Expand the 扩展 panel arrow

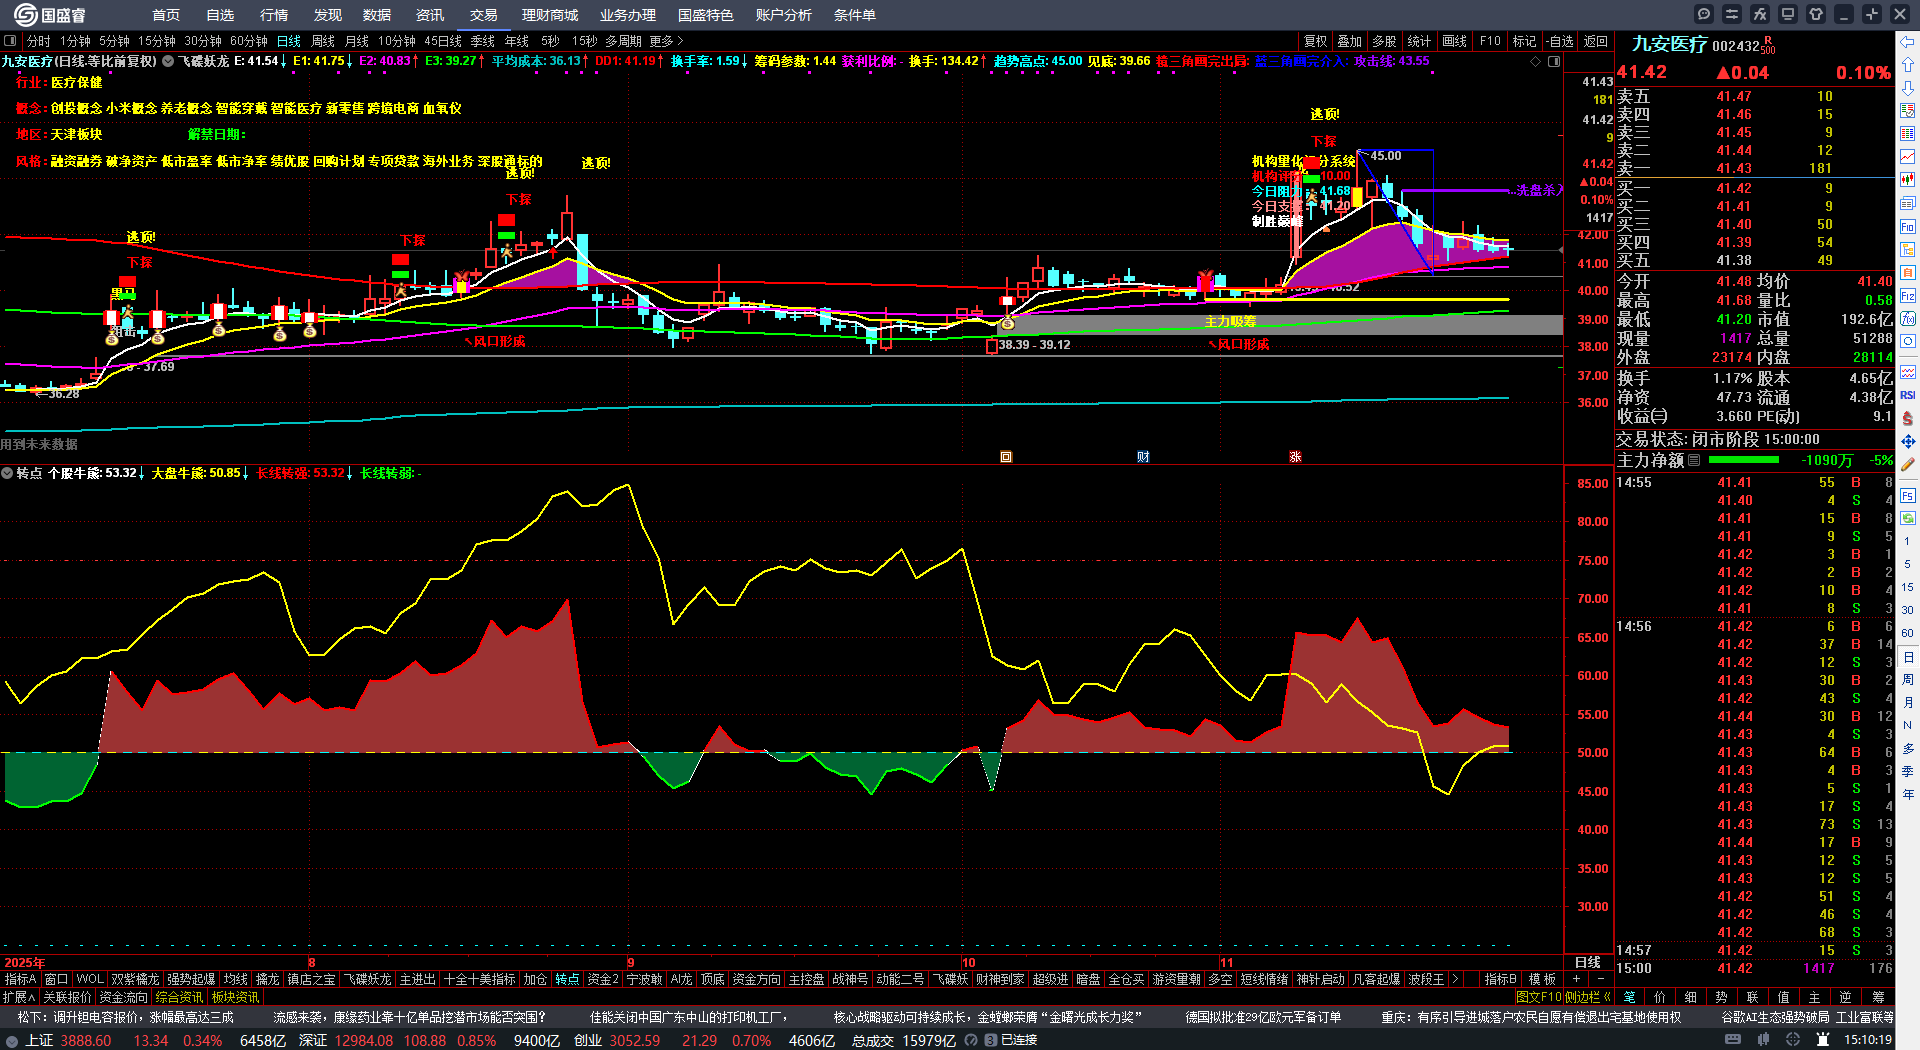[x=20, y=997]
